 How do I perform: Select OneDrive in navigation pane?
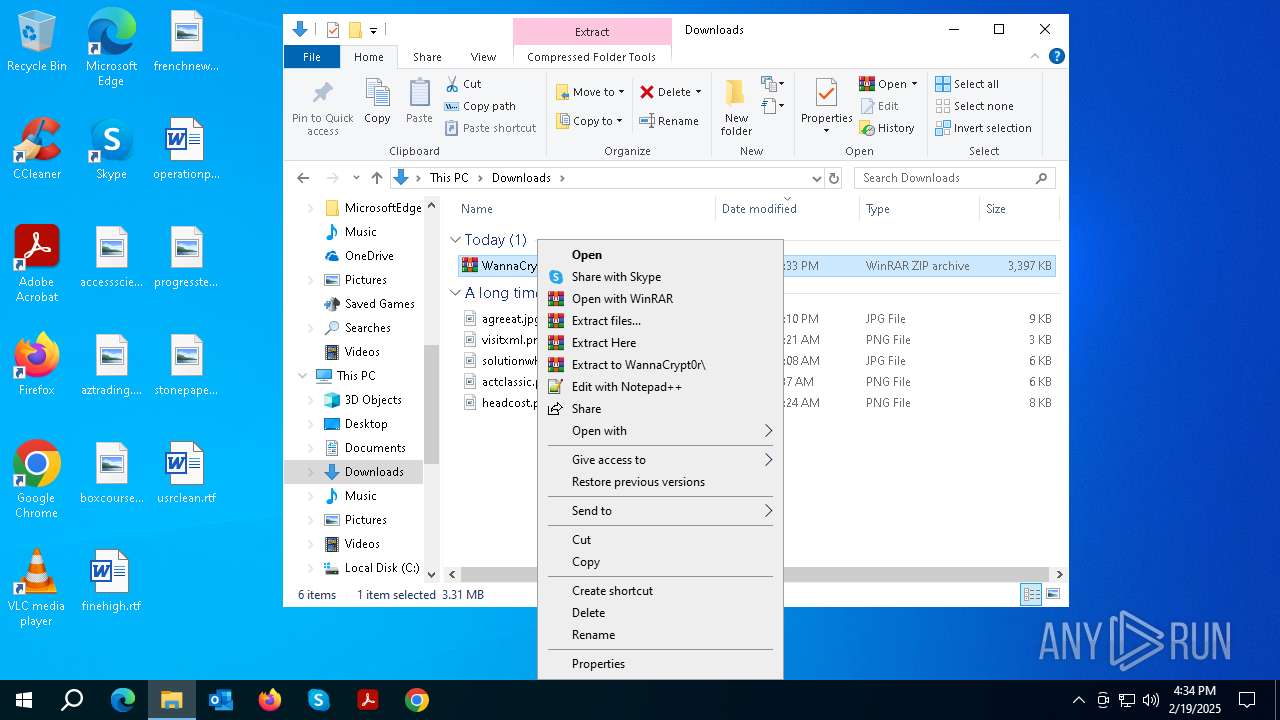point(369,256)
